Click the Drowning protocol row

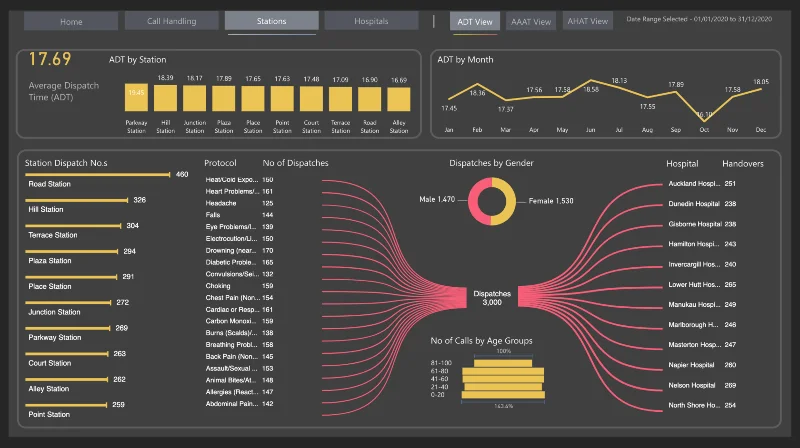click(x=239, y=251)
